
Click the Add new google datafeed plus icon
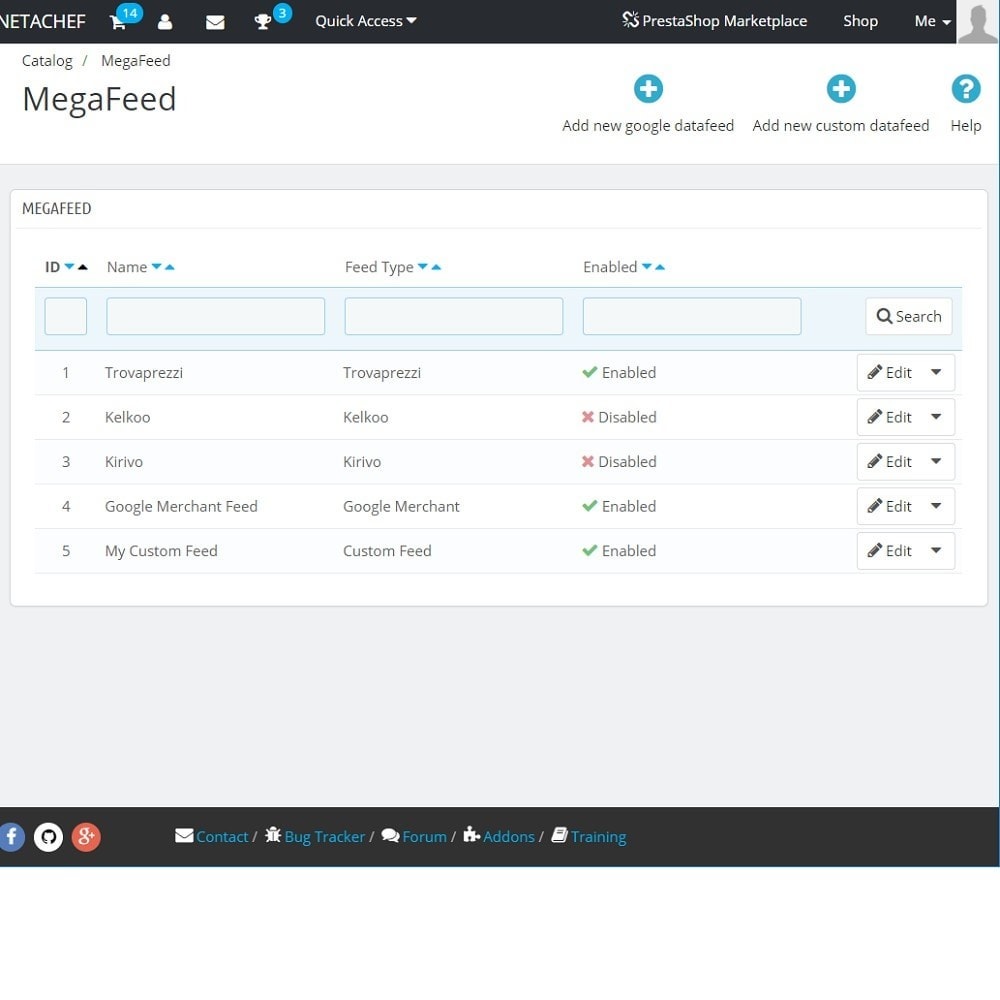point(648,89)
